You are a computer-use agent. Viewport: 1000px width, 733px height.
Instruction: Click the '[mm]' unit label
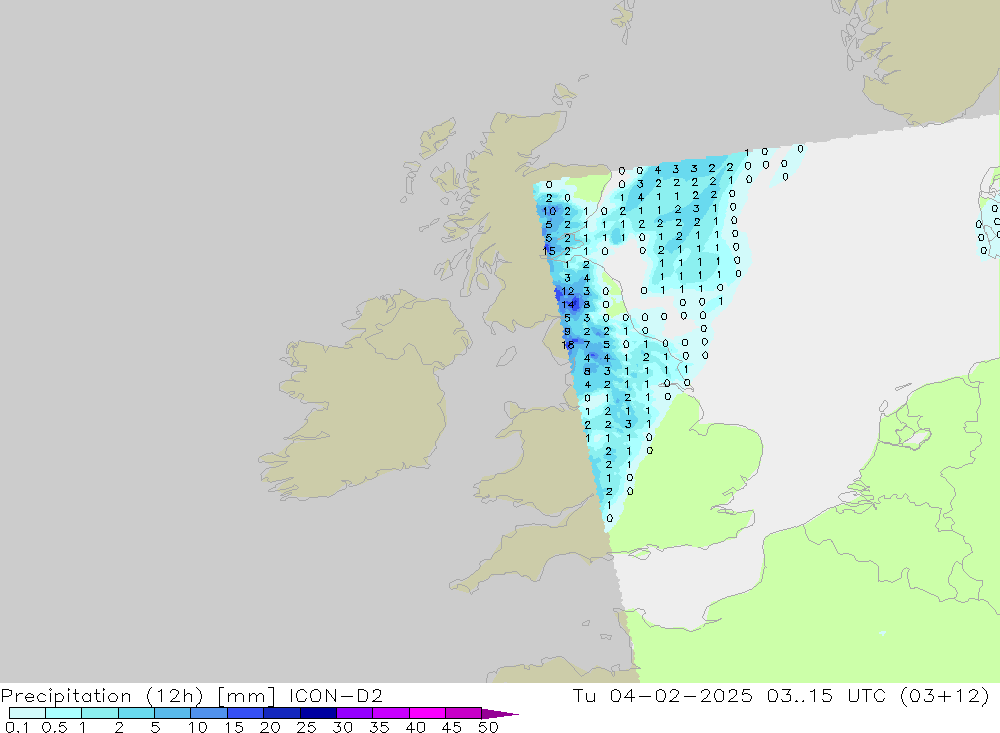pos(246,696)
